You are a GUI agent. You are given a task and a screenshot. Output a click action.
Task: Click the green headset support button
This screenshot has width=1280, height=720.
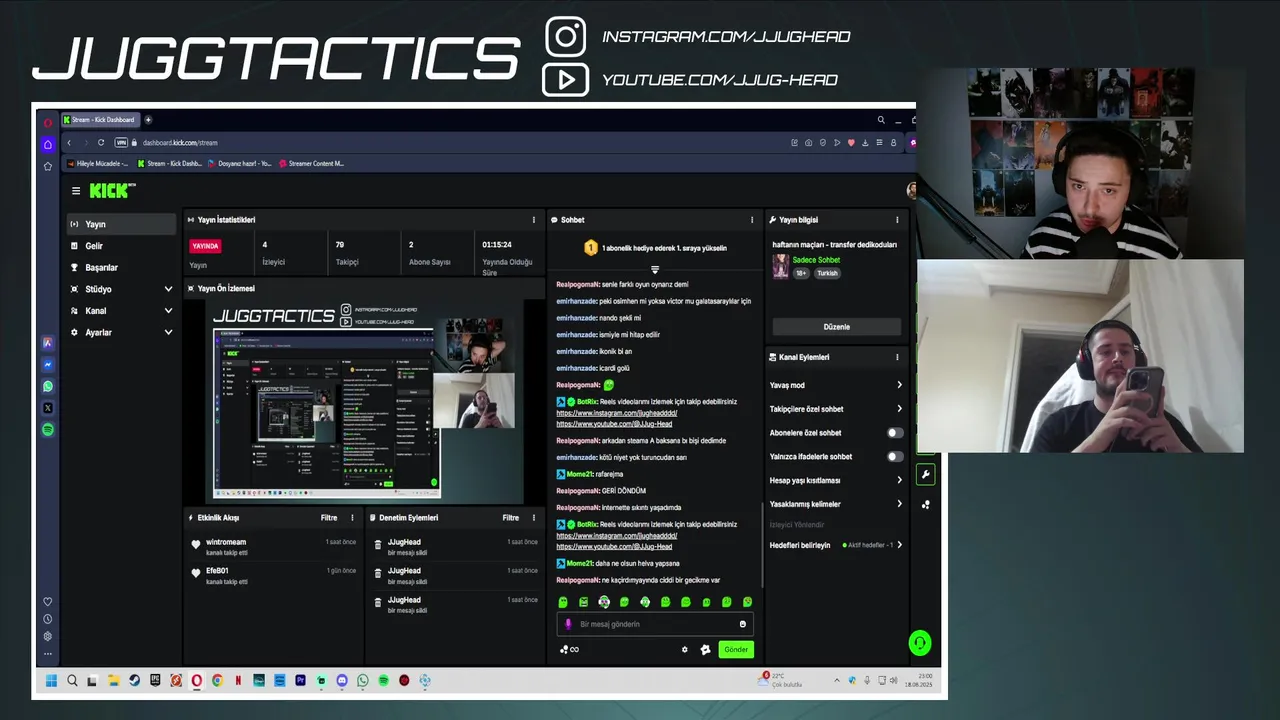click(x=920, y=643)
